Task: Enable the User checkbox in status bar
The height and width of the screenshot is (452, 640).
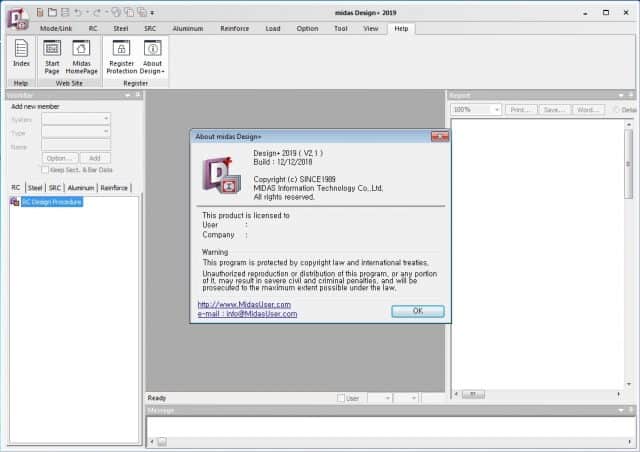Action: pos(341,398)
